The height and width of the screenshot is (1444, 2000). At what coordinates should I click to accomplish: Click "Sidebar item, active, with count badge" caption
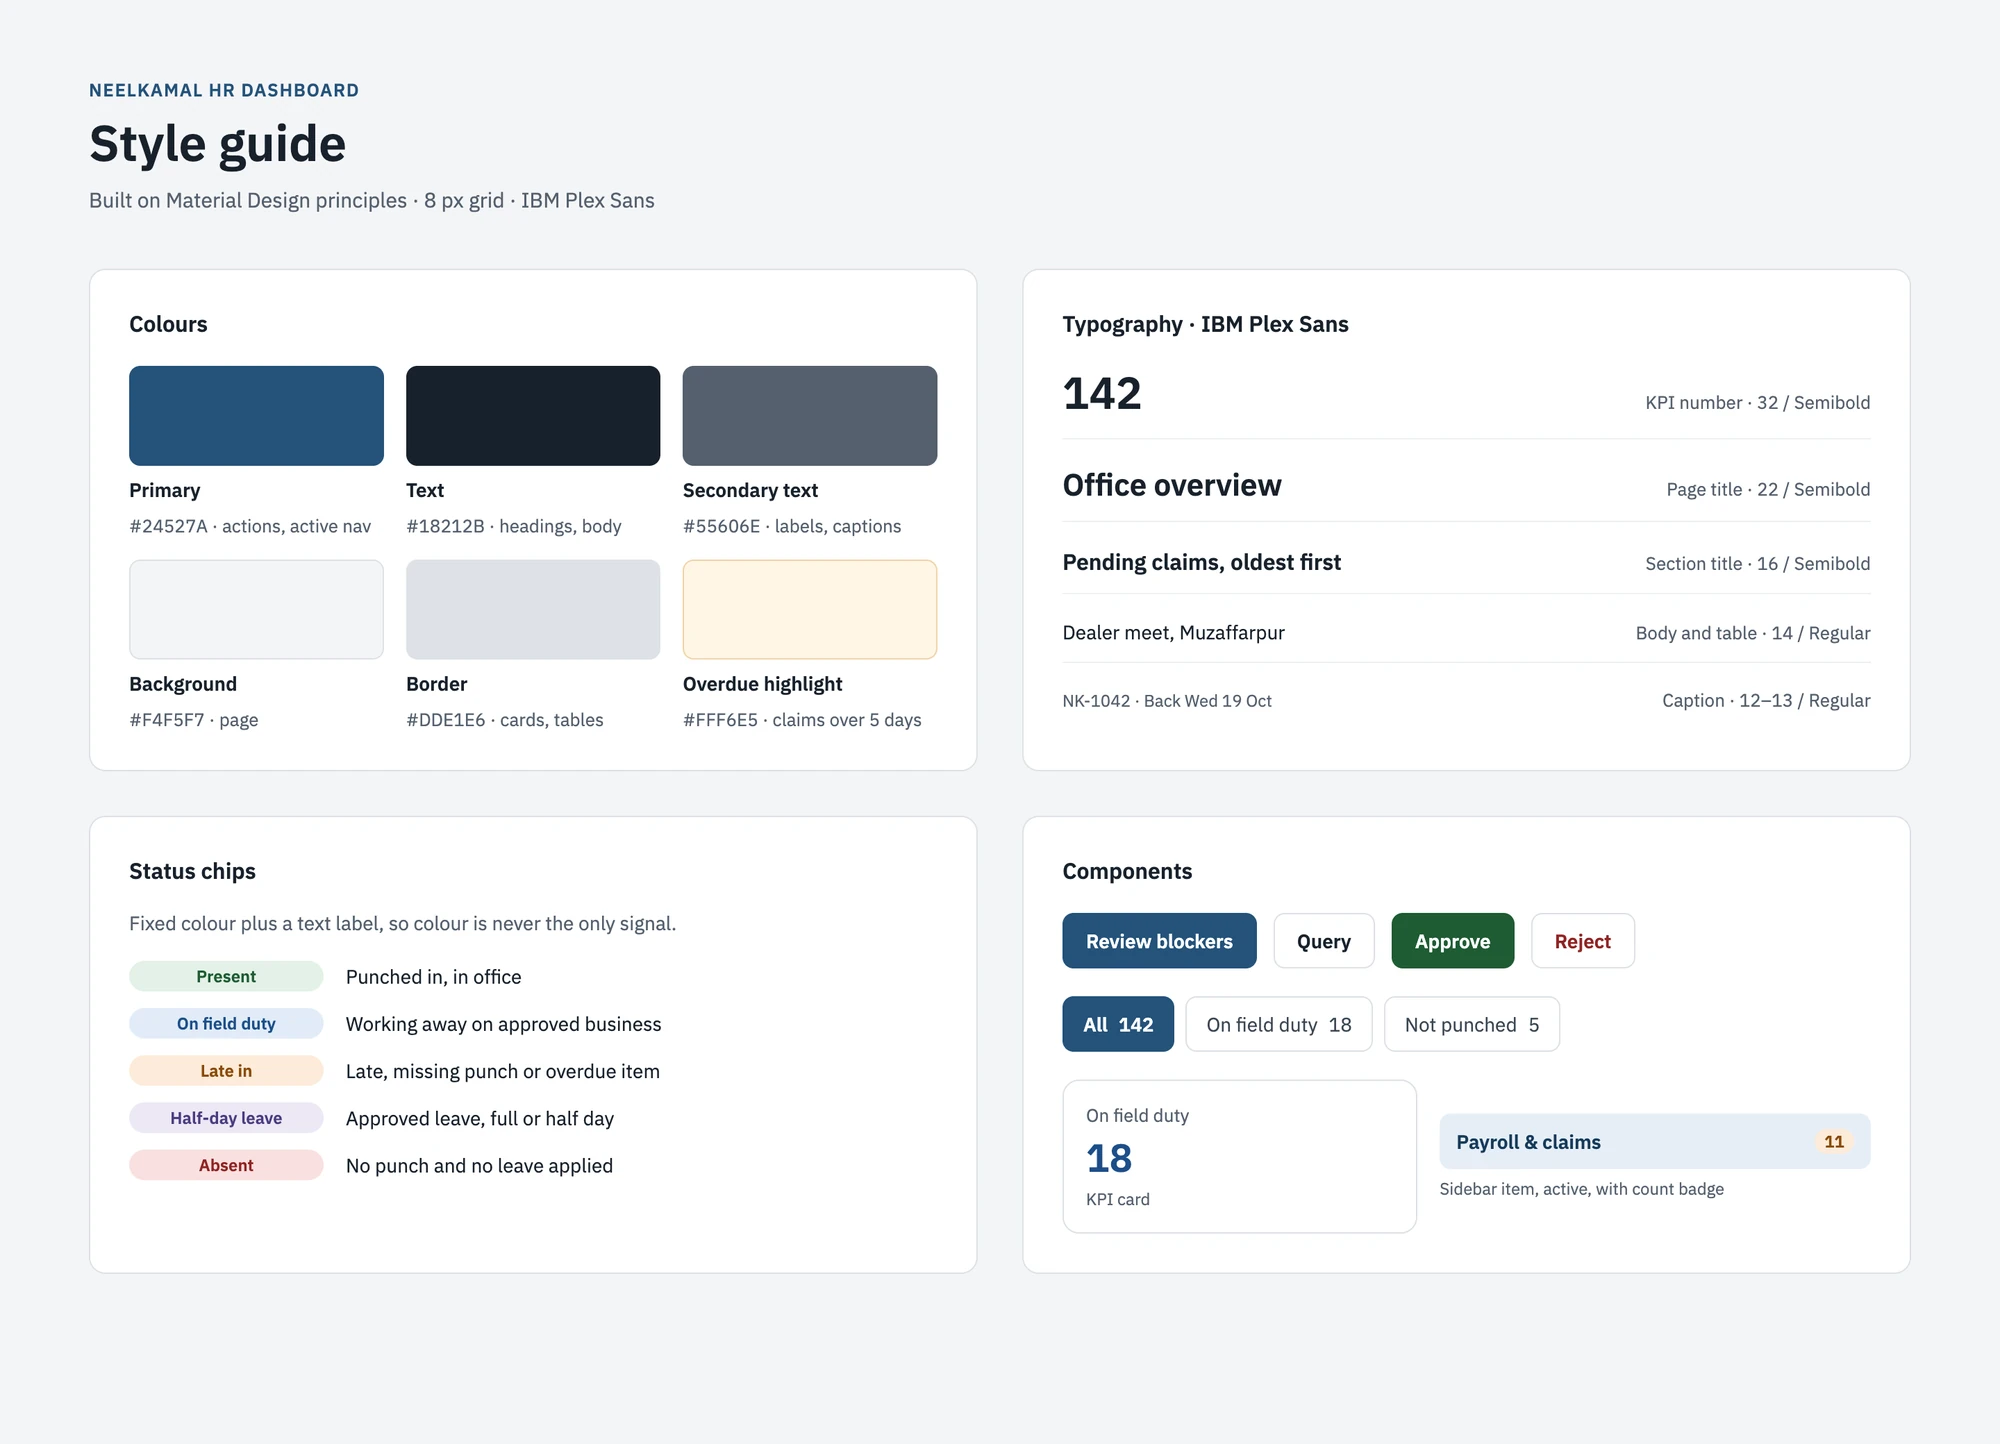tap(1582, 1189)
